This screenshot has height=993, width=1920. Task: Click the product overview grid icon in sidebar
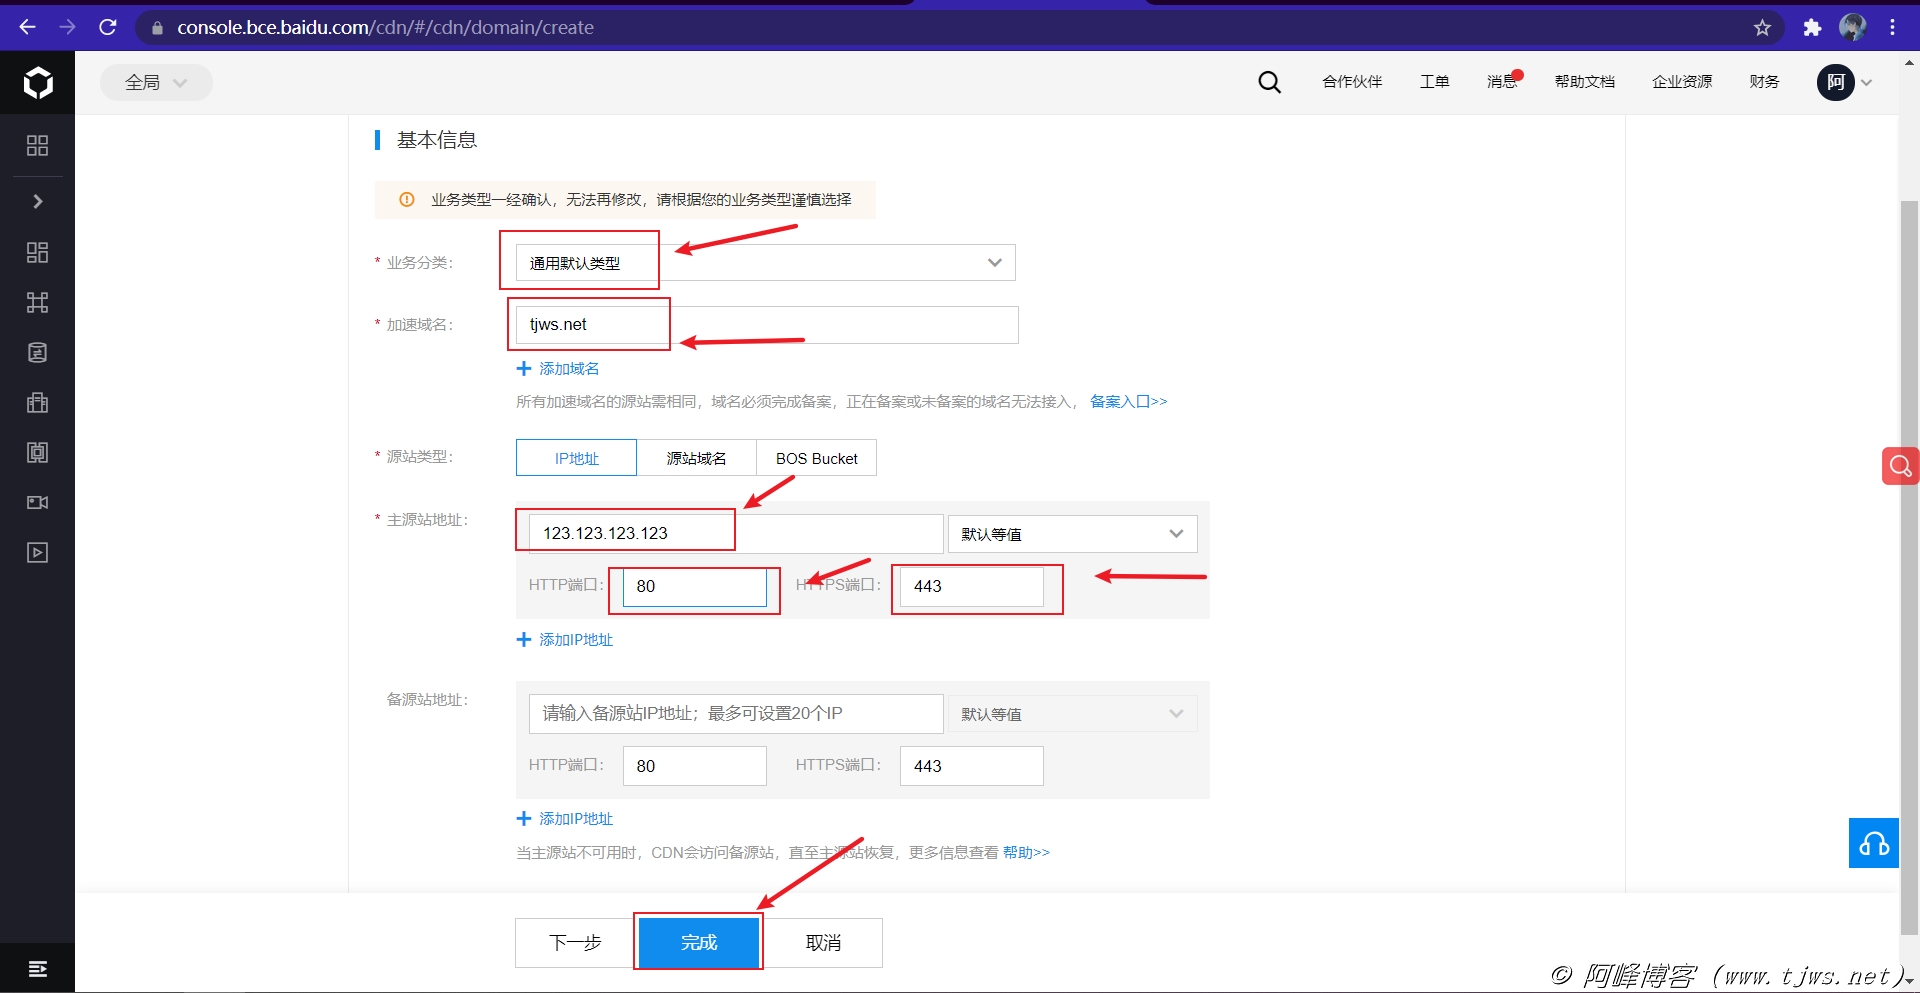[37, 146]
